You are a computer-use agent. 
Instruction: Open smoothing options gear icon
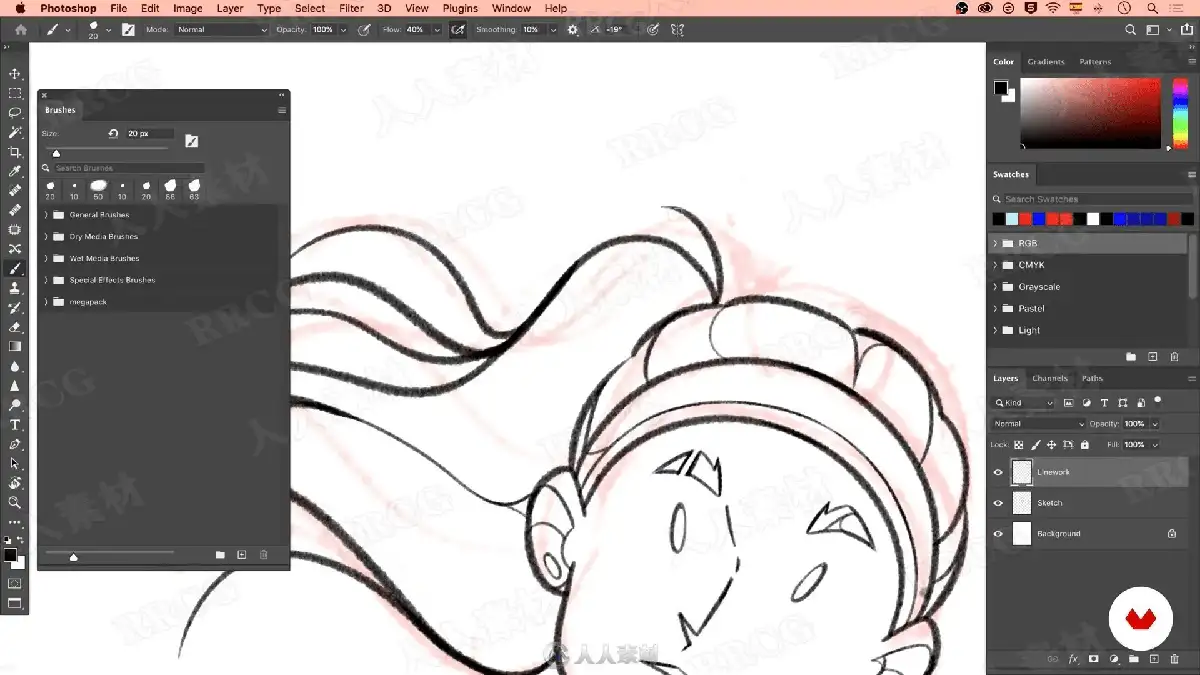tap(573, 30)
